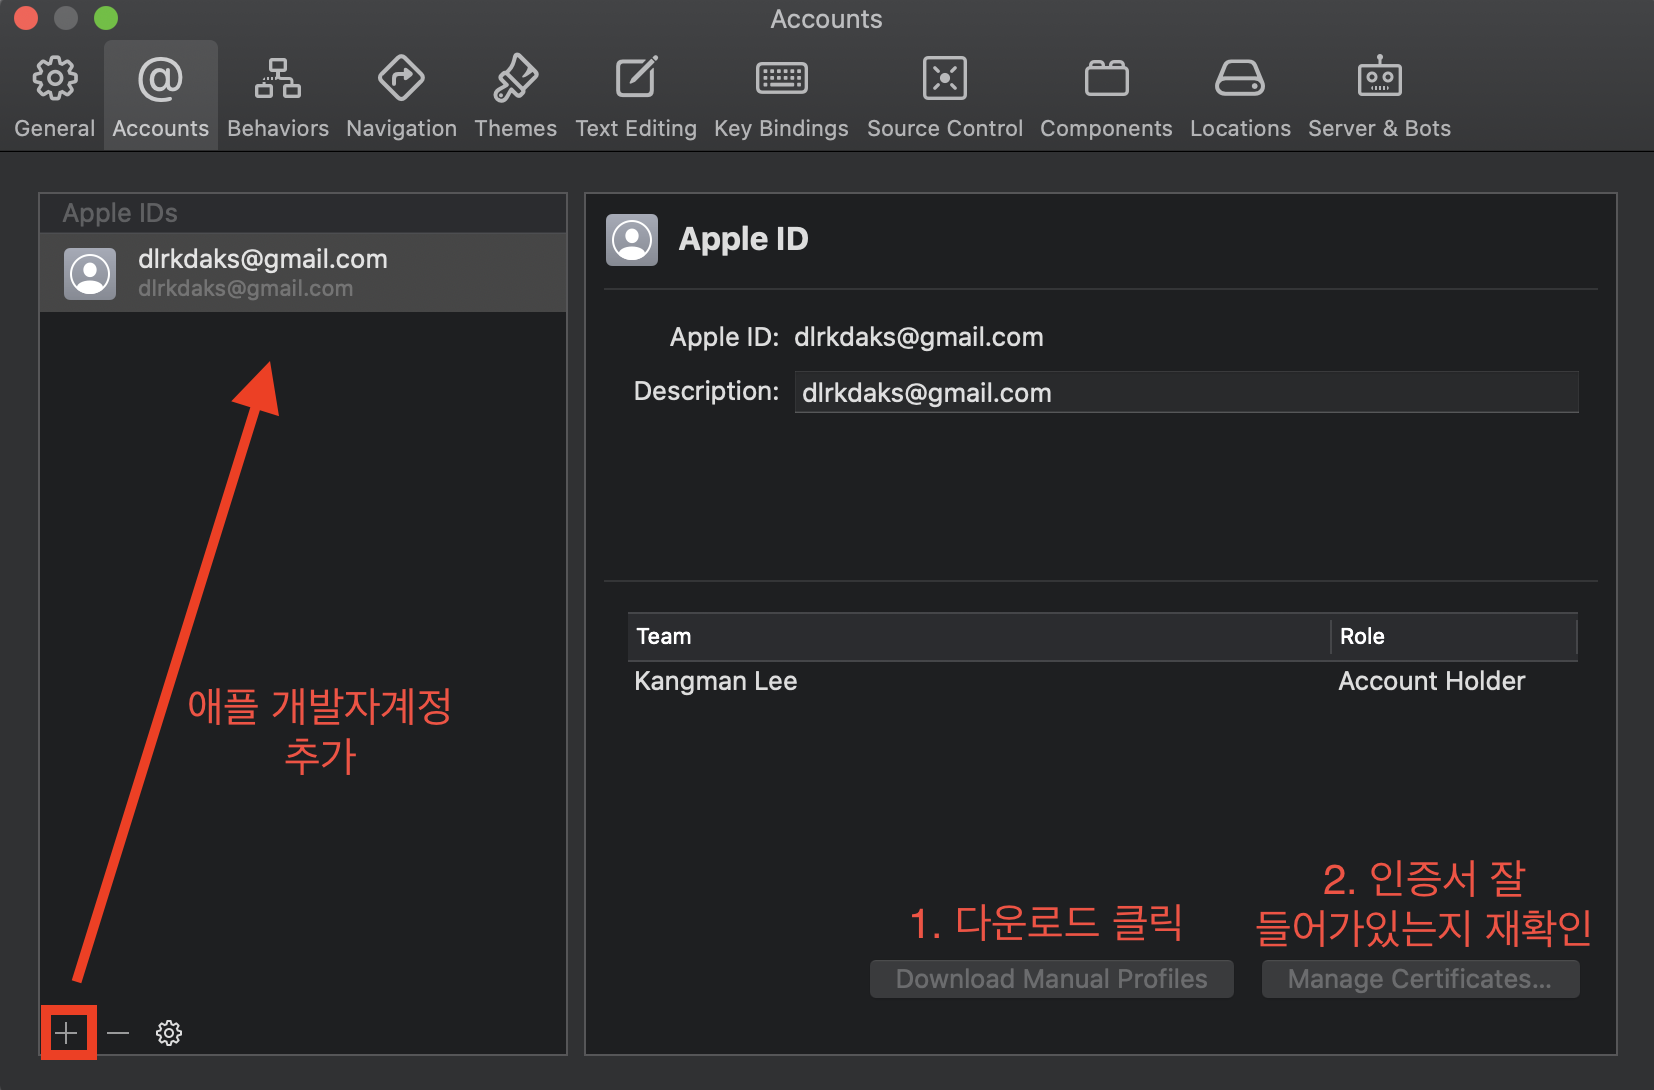Open the account actions gear menu
This screenshot has height=1090, width=1654.
[169, 1033]
